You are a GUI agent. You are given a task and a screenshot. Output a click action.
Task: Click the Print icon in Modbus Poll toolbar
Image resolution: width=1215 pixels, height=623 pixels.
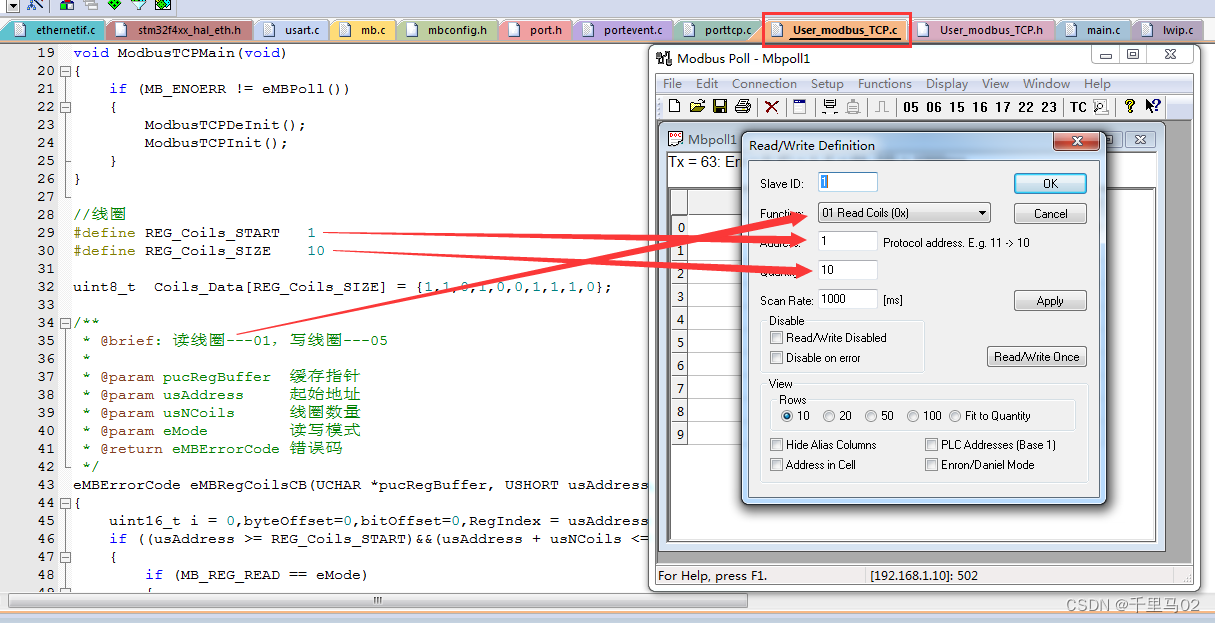743,107
